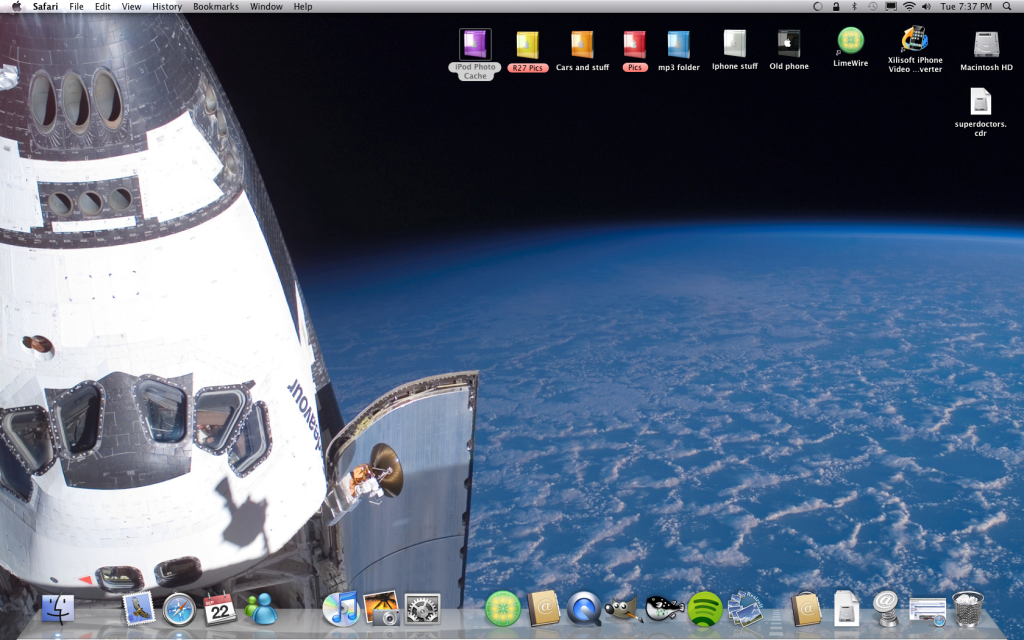Open the Iphone stuff folder
Viewport: 1024px width, 640px height.
733,45
